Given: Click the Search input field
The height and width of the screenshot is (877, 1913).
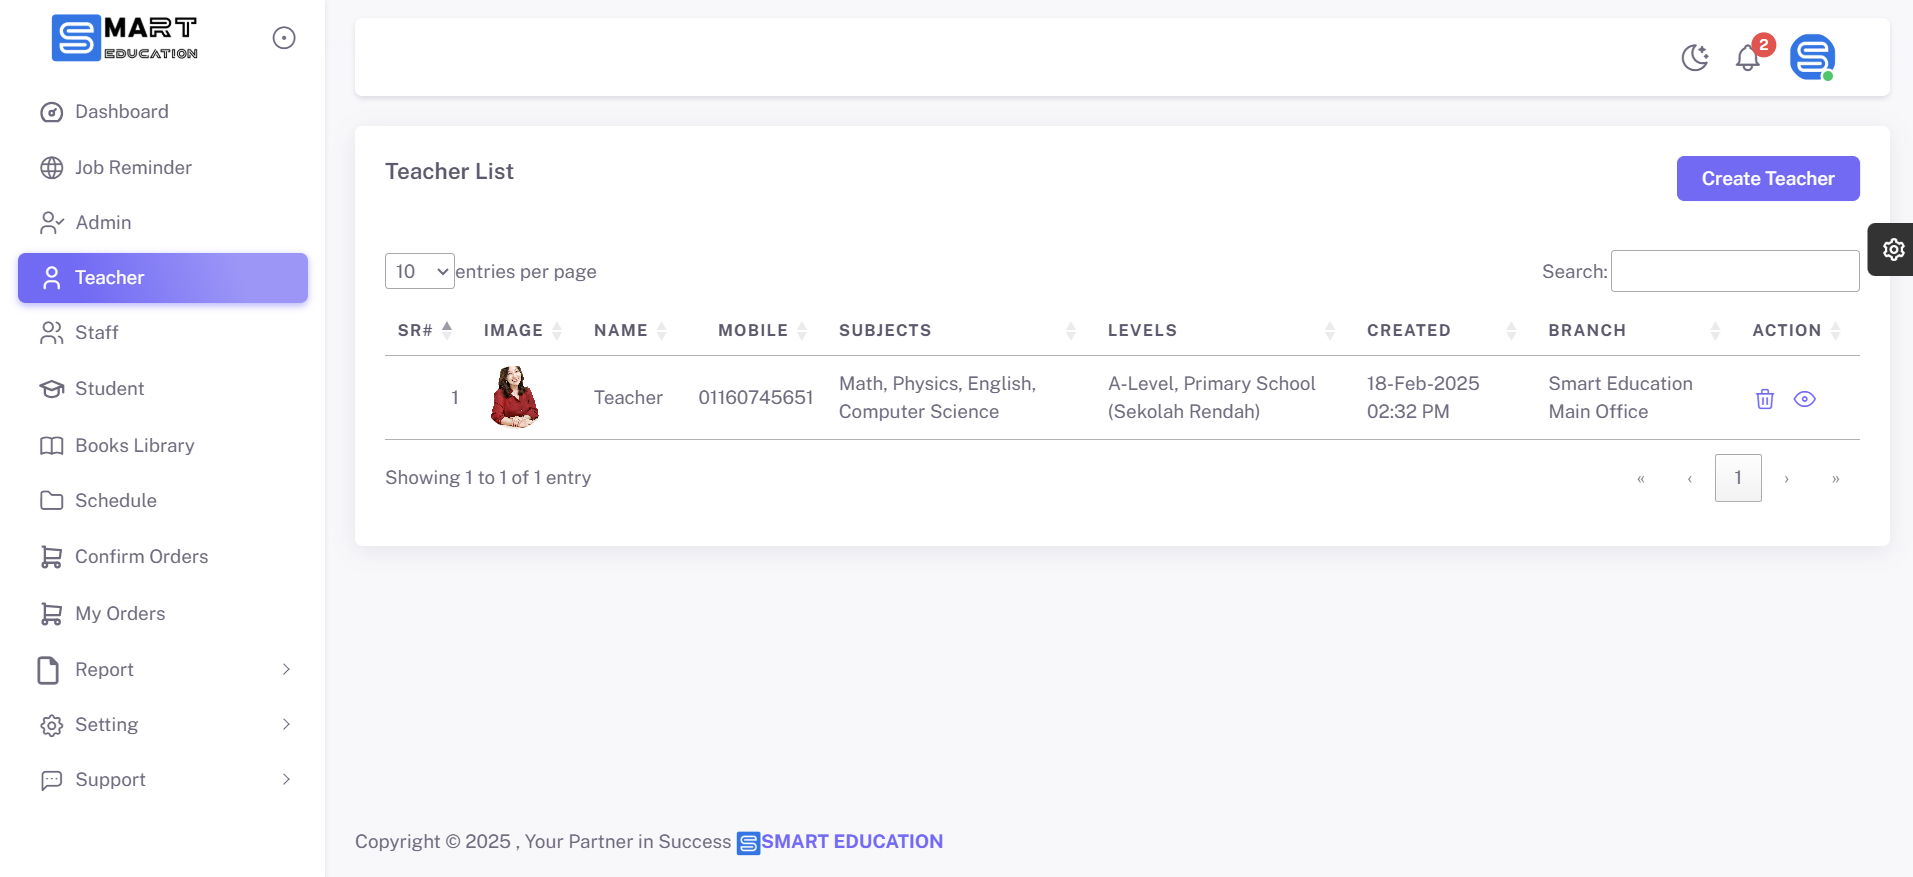Looking at the screenshot, I should click(x=1734, y=271).
